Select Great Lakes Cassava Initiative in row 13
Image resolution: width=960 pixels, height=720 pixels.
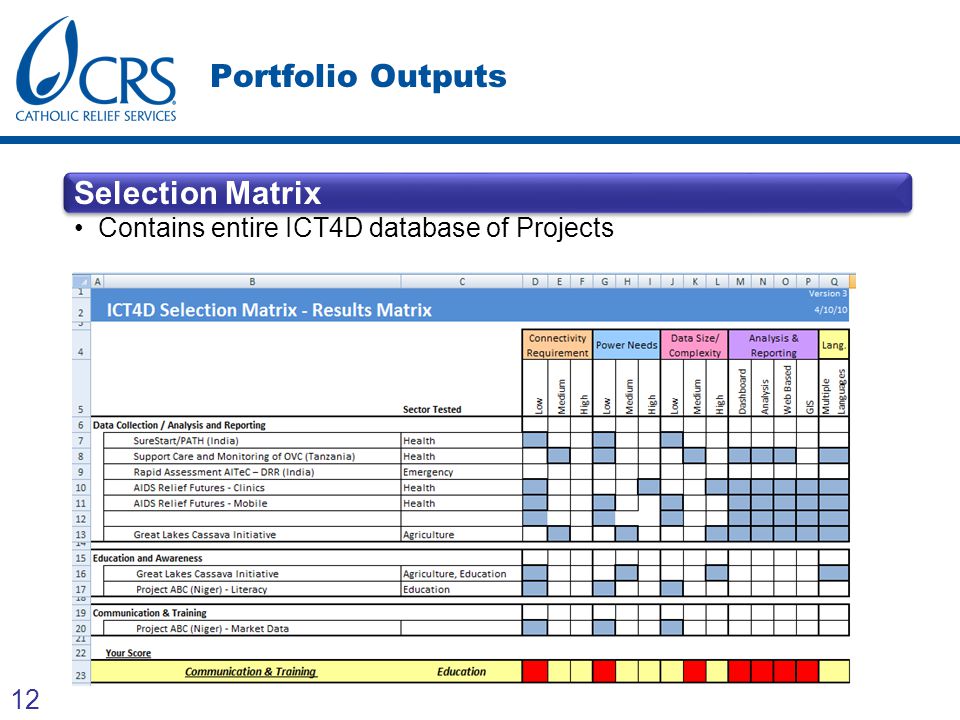point(252,534)
